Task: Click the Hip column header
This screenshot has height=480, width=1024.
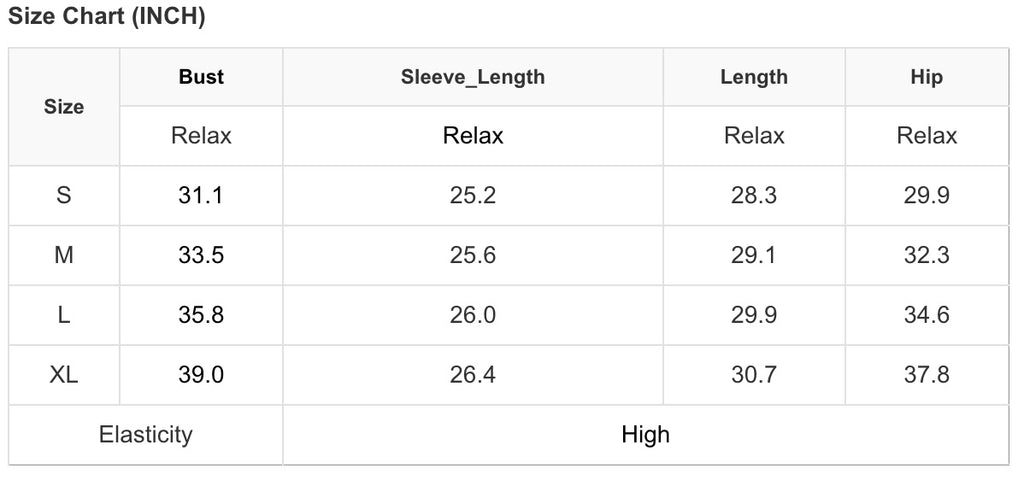Action: [x=927, y=77]
